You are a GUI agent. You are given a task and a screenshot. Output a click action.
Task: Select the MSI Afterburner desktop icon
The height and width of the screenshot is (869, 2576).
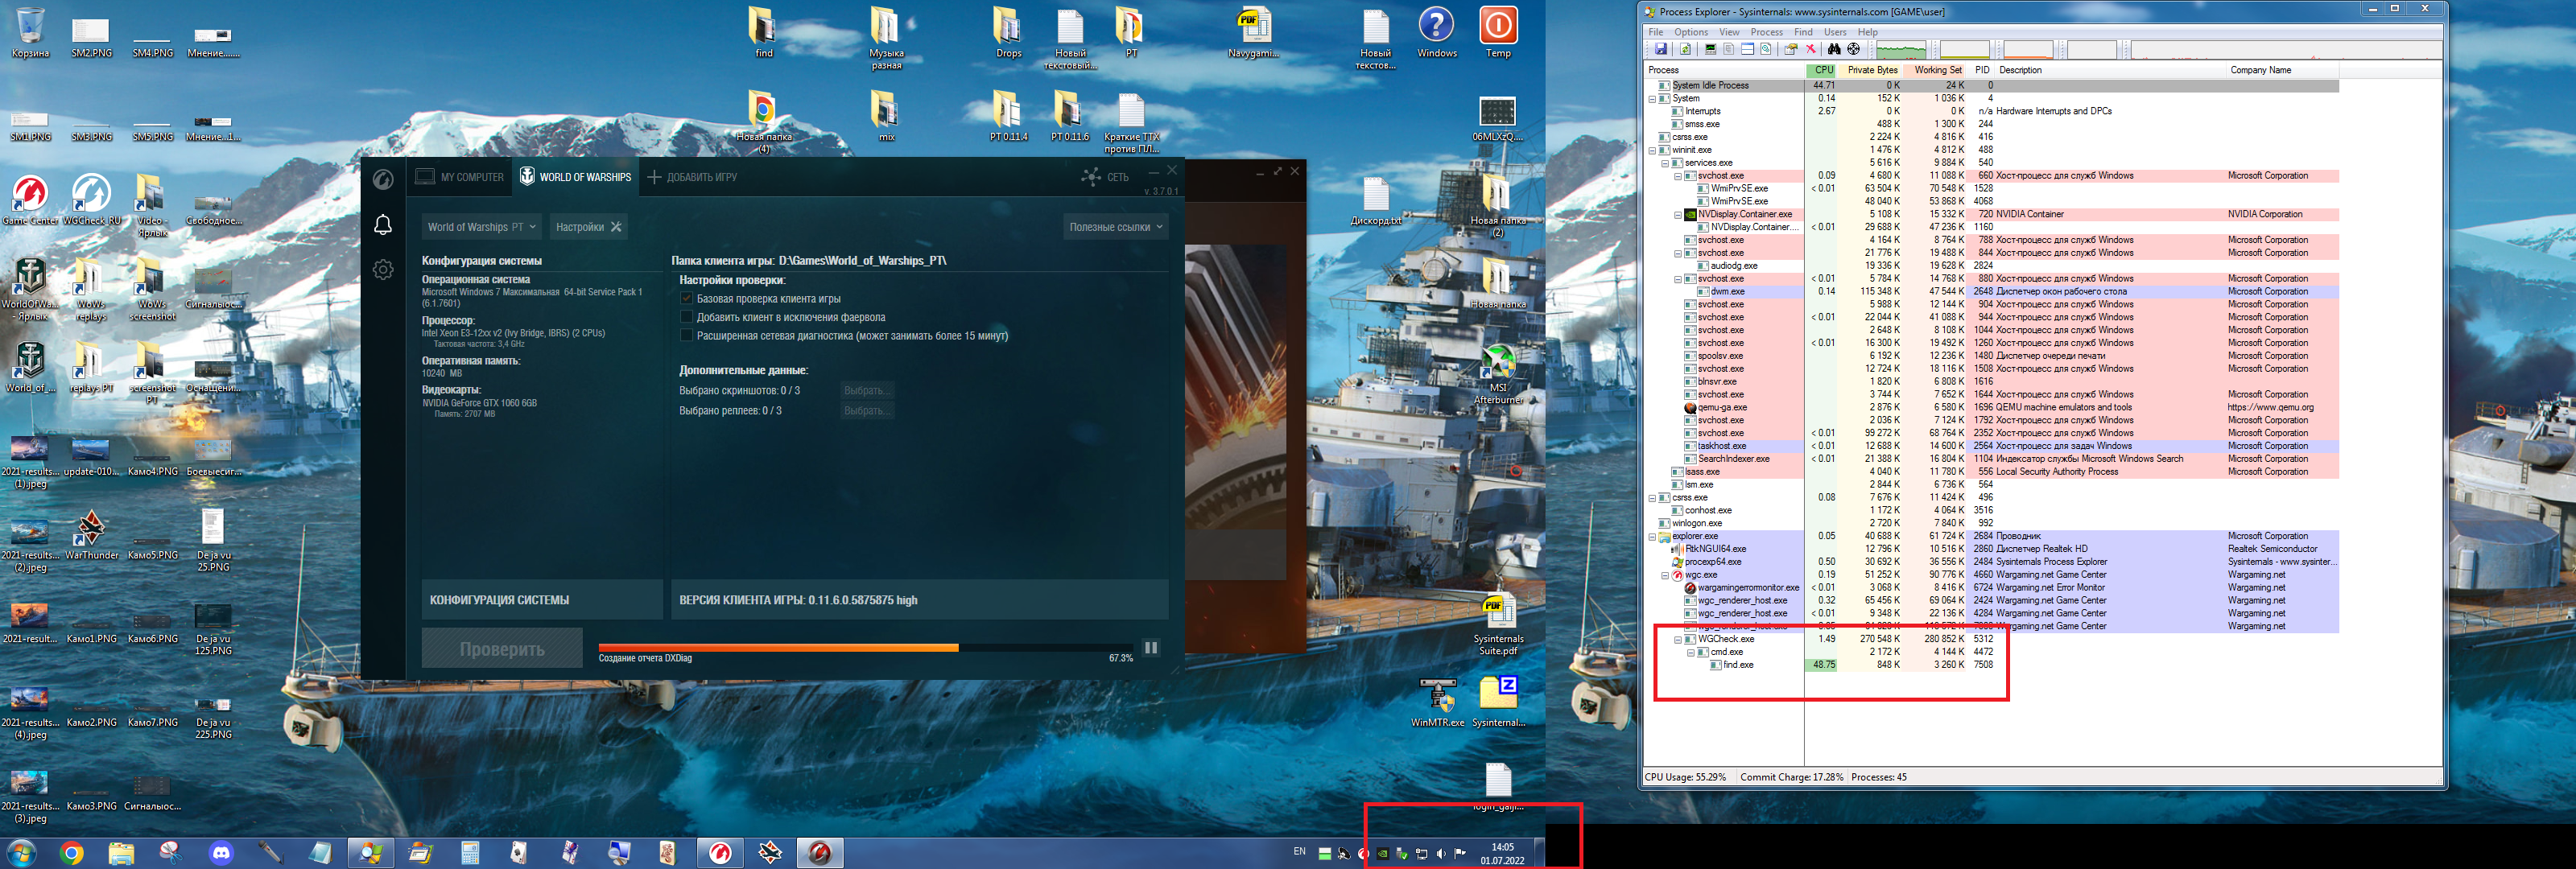1497,374
